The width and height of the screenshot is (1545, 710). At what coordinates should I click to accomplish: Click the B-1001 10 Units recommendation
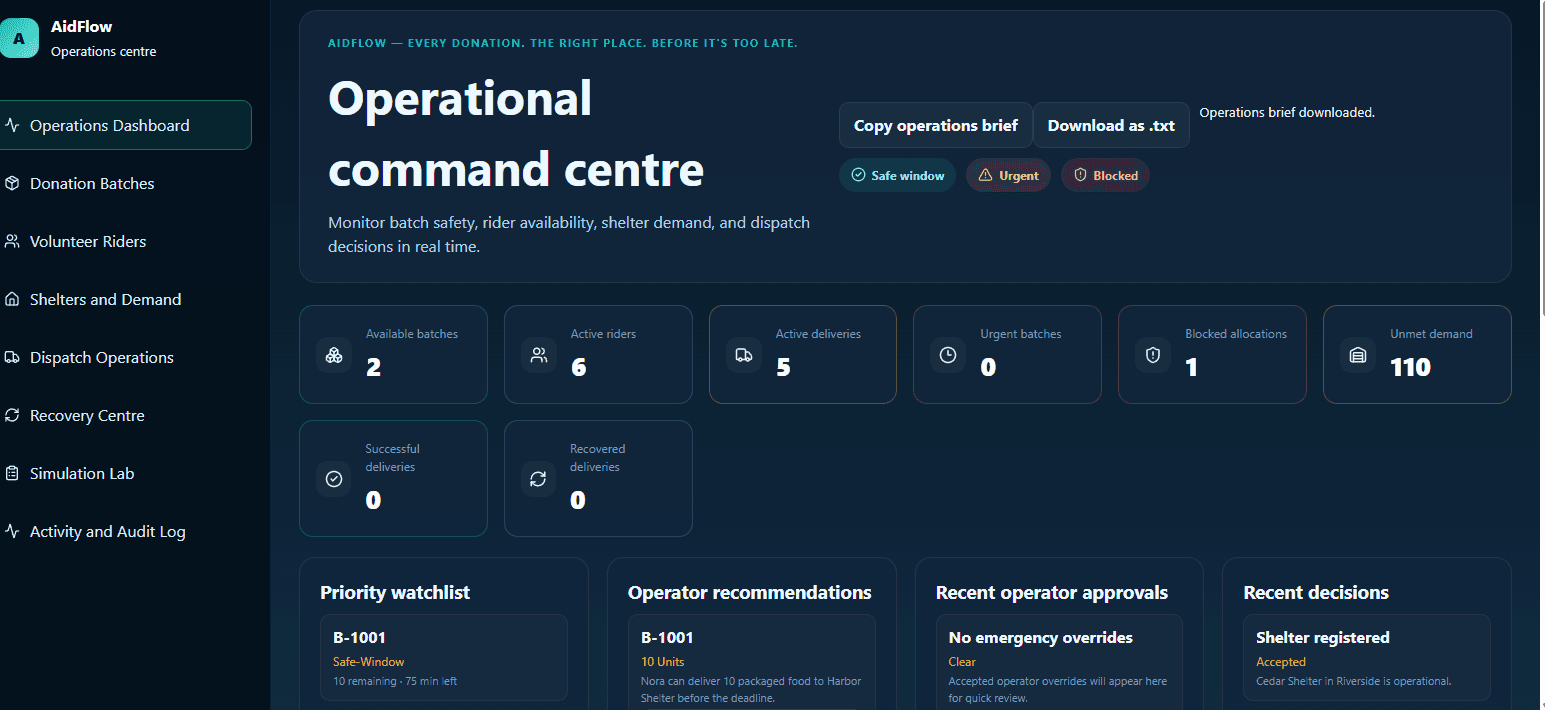[752, 662]
